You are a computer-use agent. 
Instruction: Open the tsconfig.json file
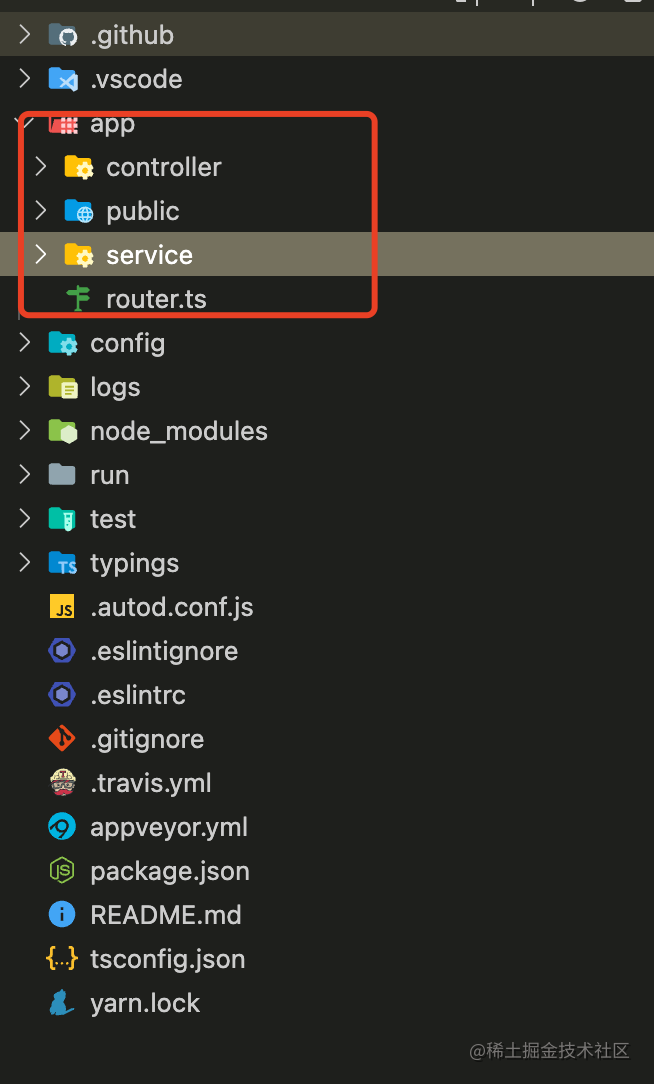click(x=167, y=959)
